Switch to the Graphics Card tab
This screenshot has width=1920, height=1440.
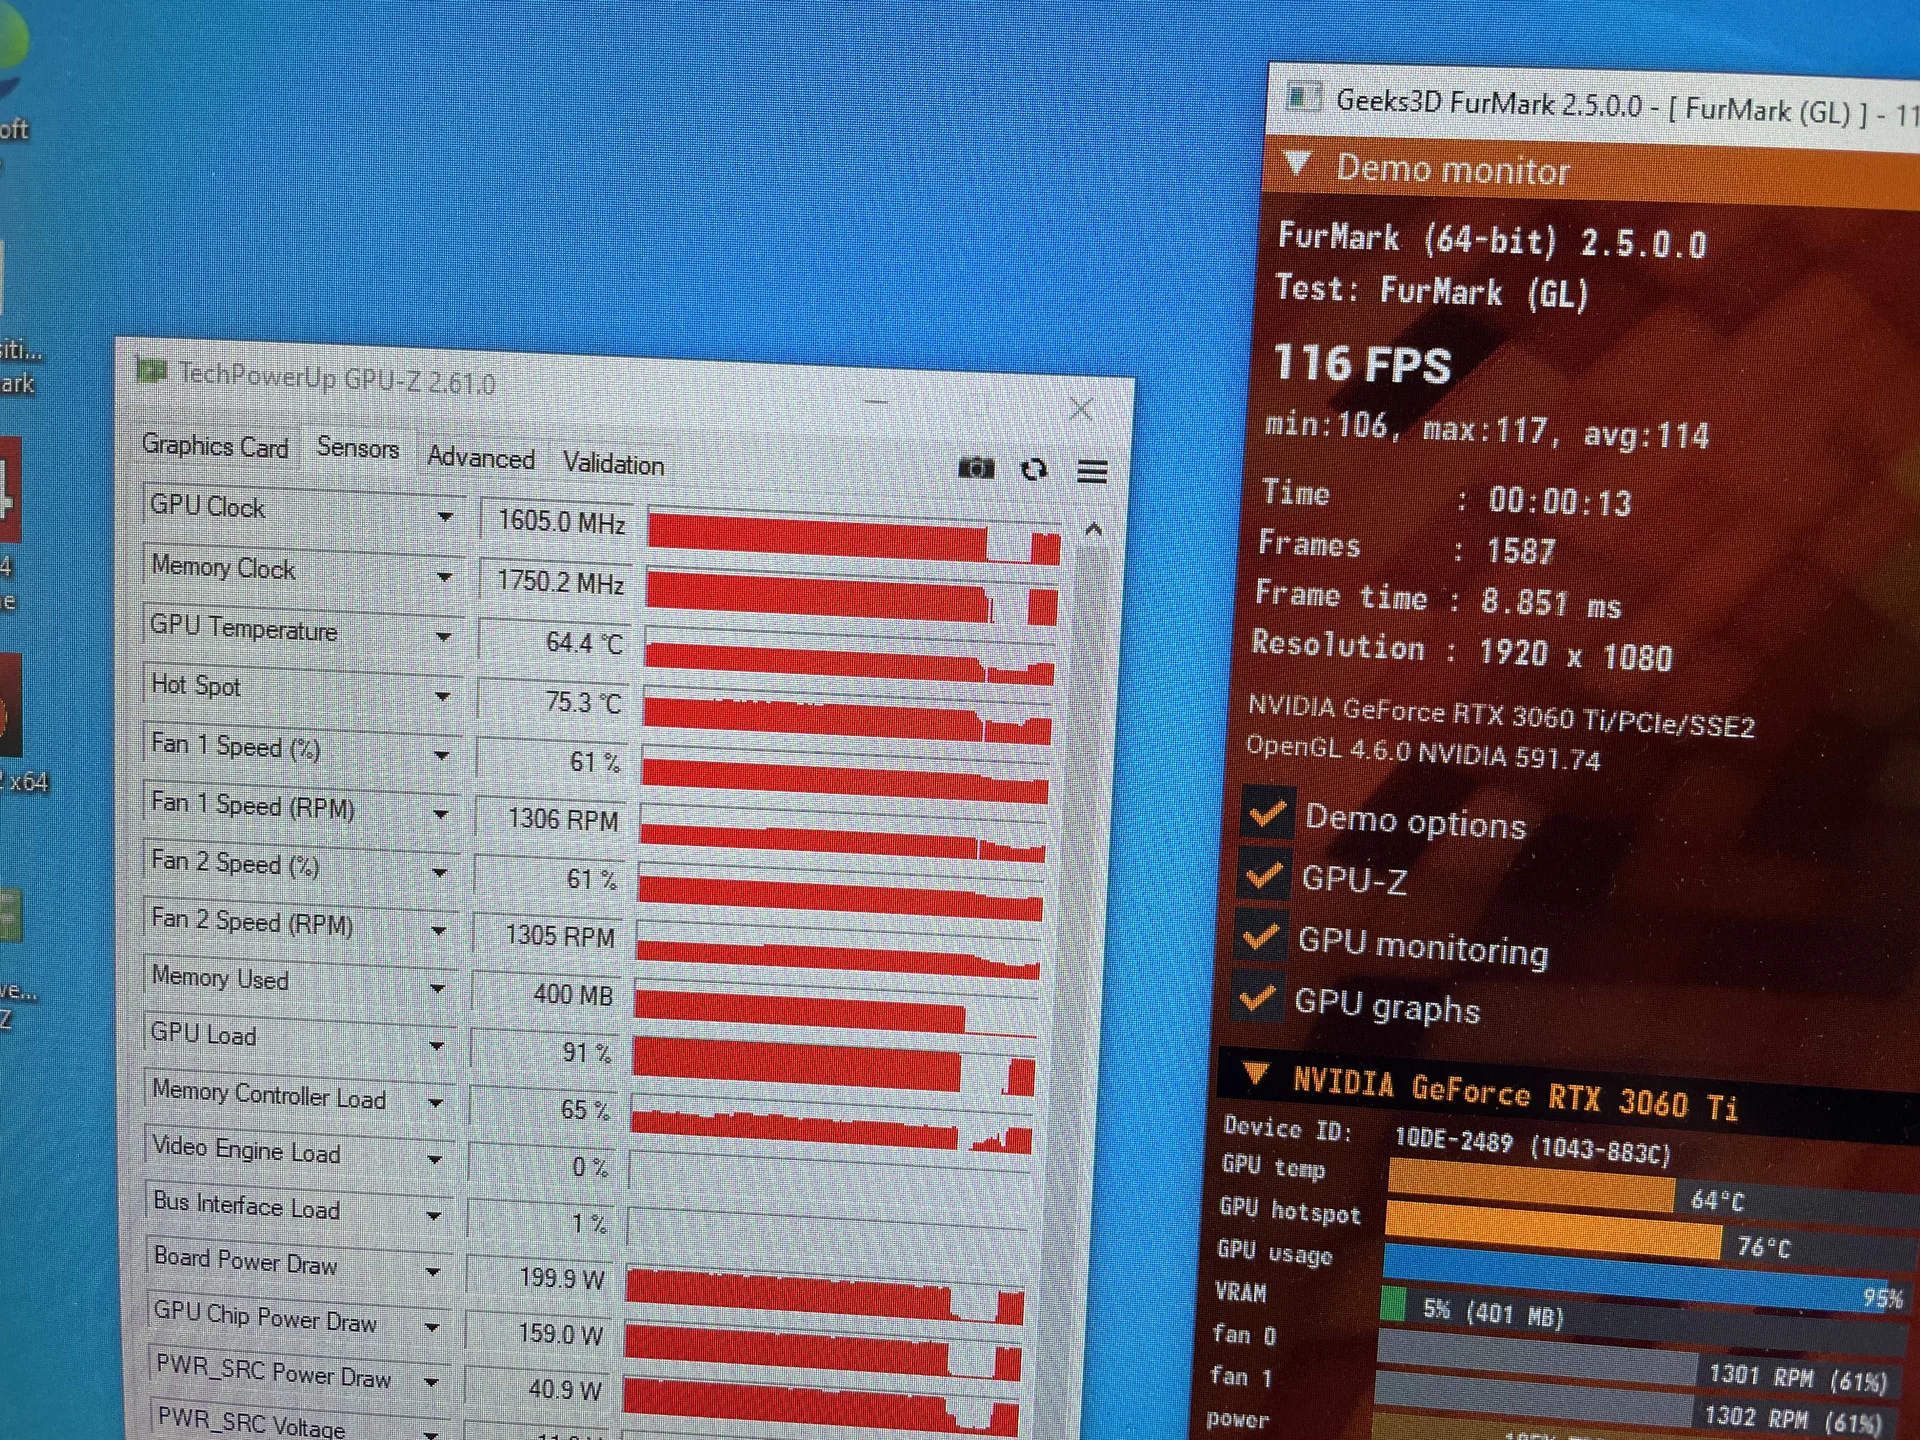[215, 446]
